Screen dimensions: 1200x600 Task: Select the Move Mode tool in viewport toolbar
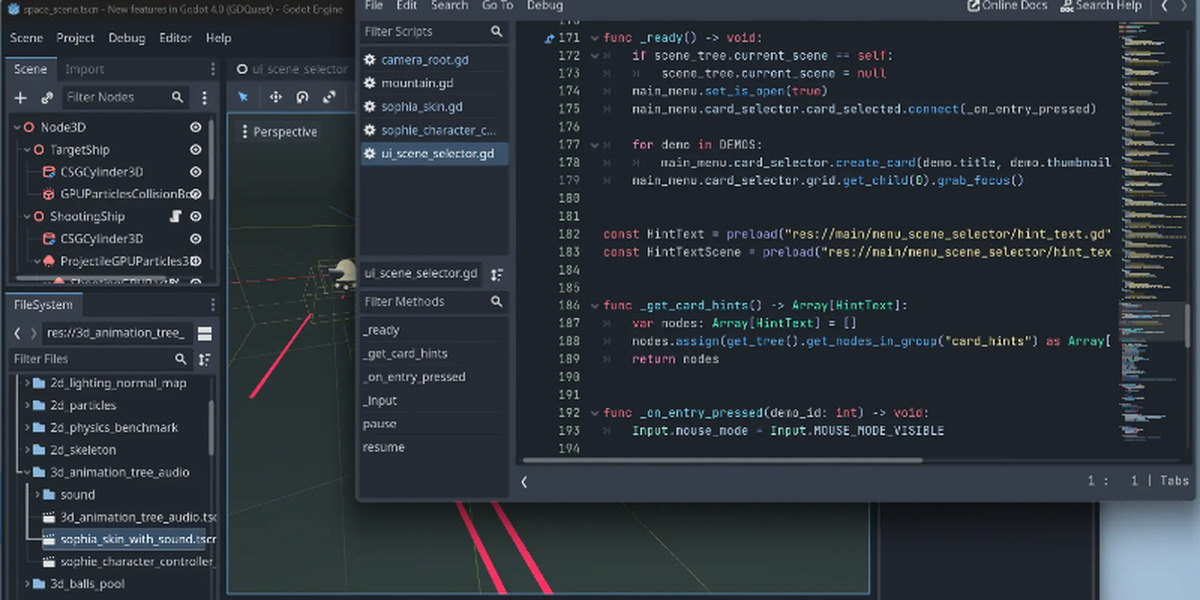pos(275,97)
